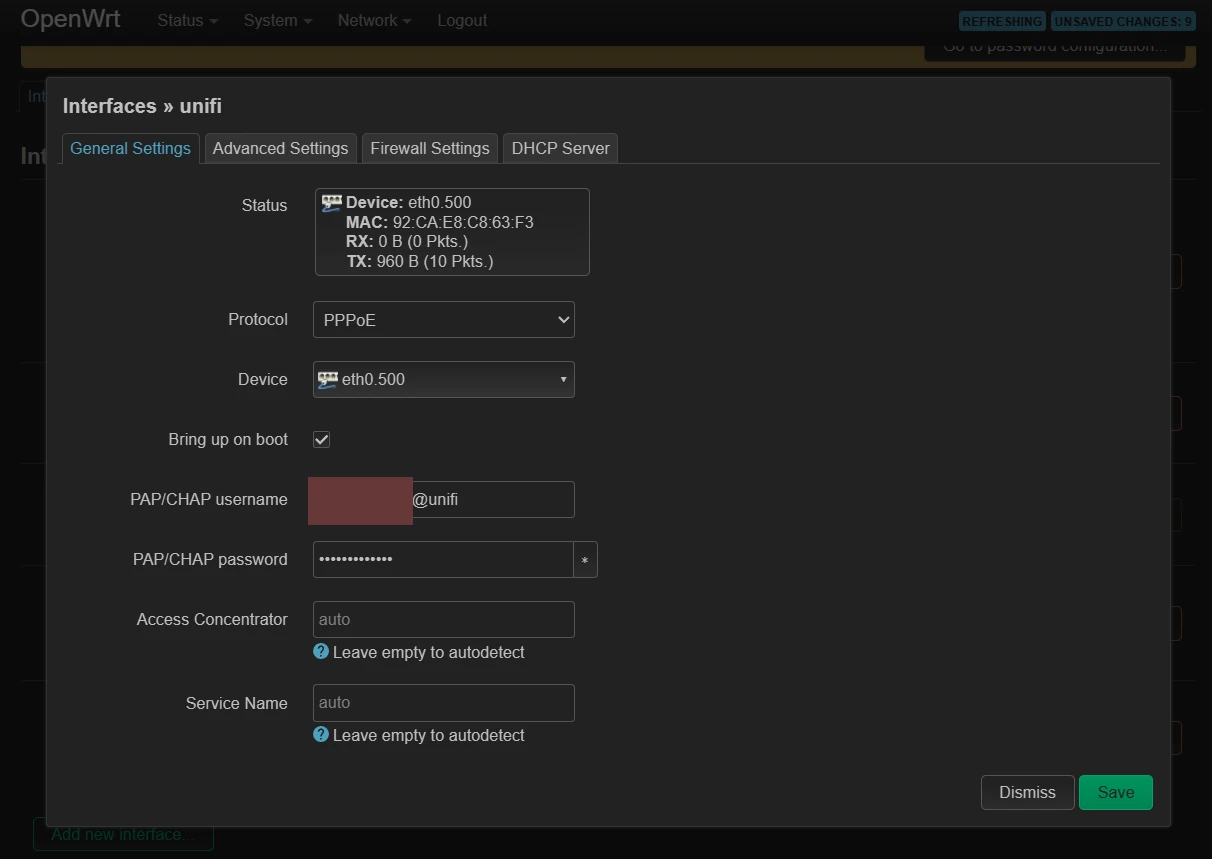Viewport: 1212px width, 859px height.
Task: Reveal password with the asterisk button
Action: pos(585,560)
